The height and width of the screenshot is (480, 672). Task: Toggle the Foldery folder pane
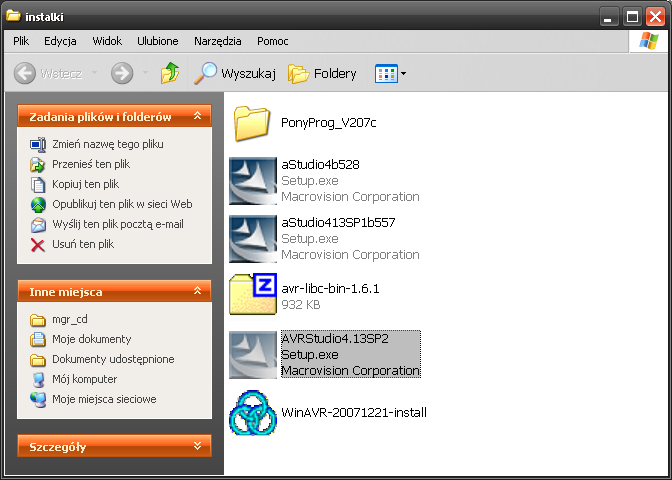[322, 73]
